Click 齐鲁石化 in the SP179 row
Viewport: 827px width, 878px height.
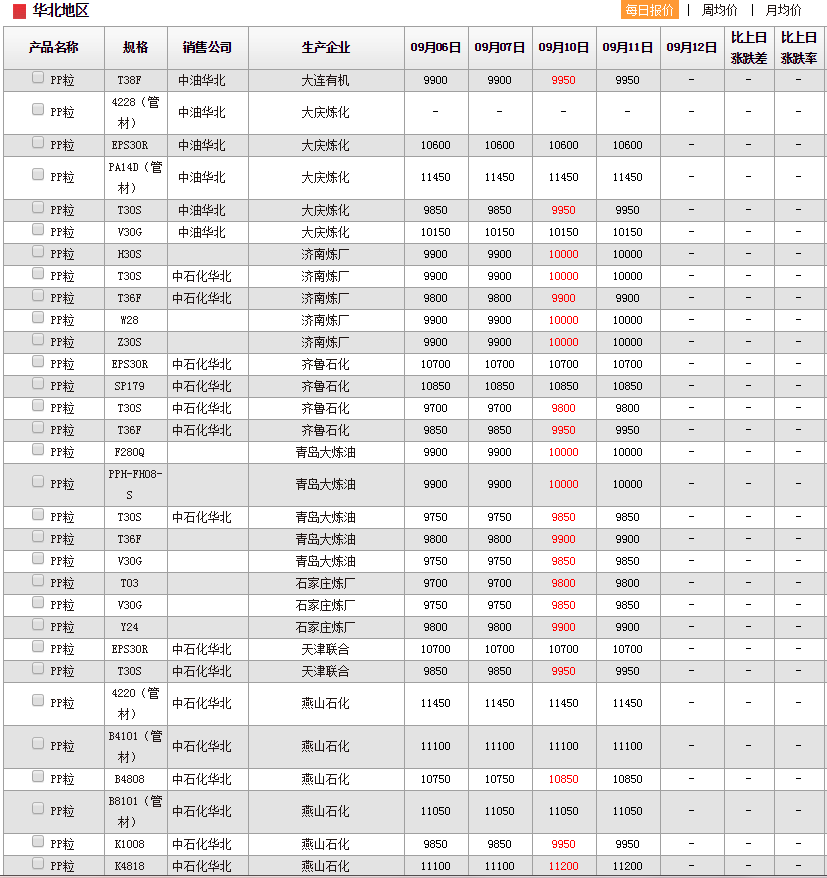click(325, 386)
